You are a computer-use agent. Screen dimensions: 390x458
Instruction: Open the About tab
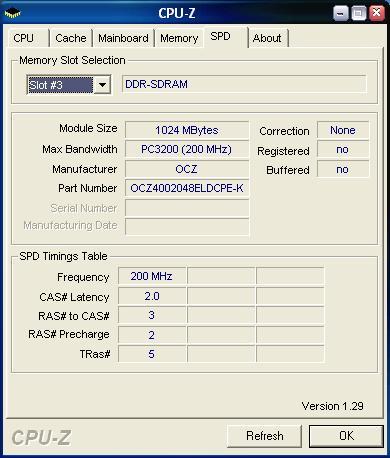268,38
